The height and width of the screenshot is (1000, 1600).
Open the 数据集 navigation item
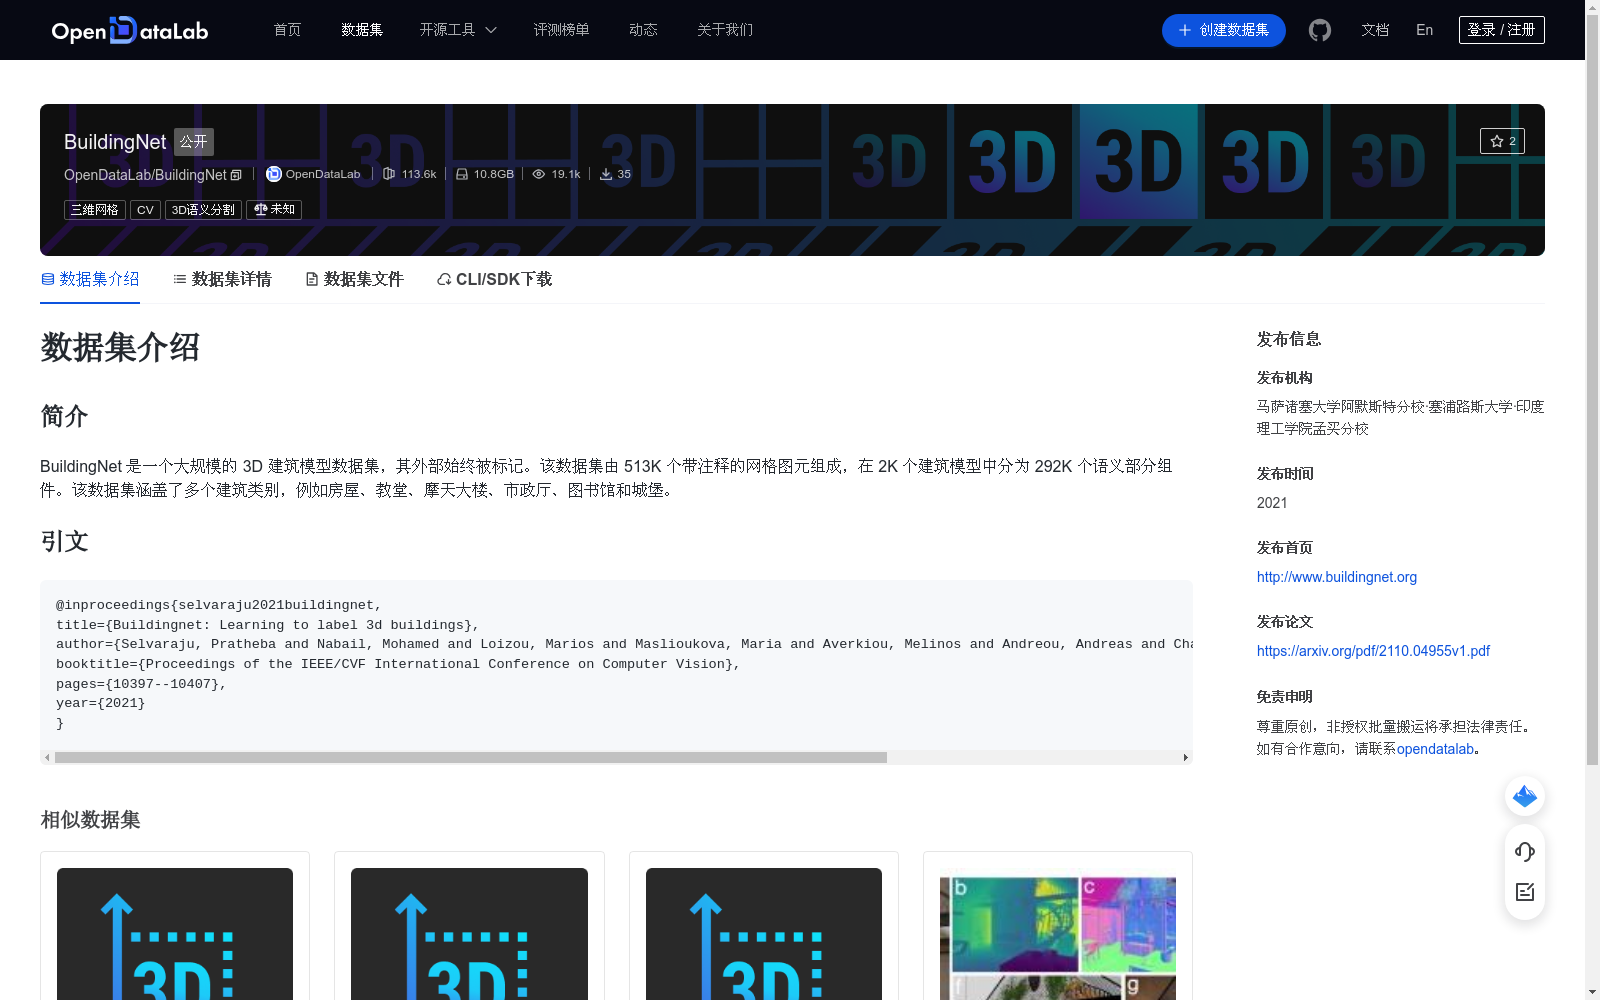[x=362, y=30]
